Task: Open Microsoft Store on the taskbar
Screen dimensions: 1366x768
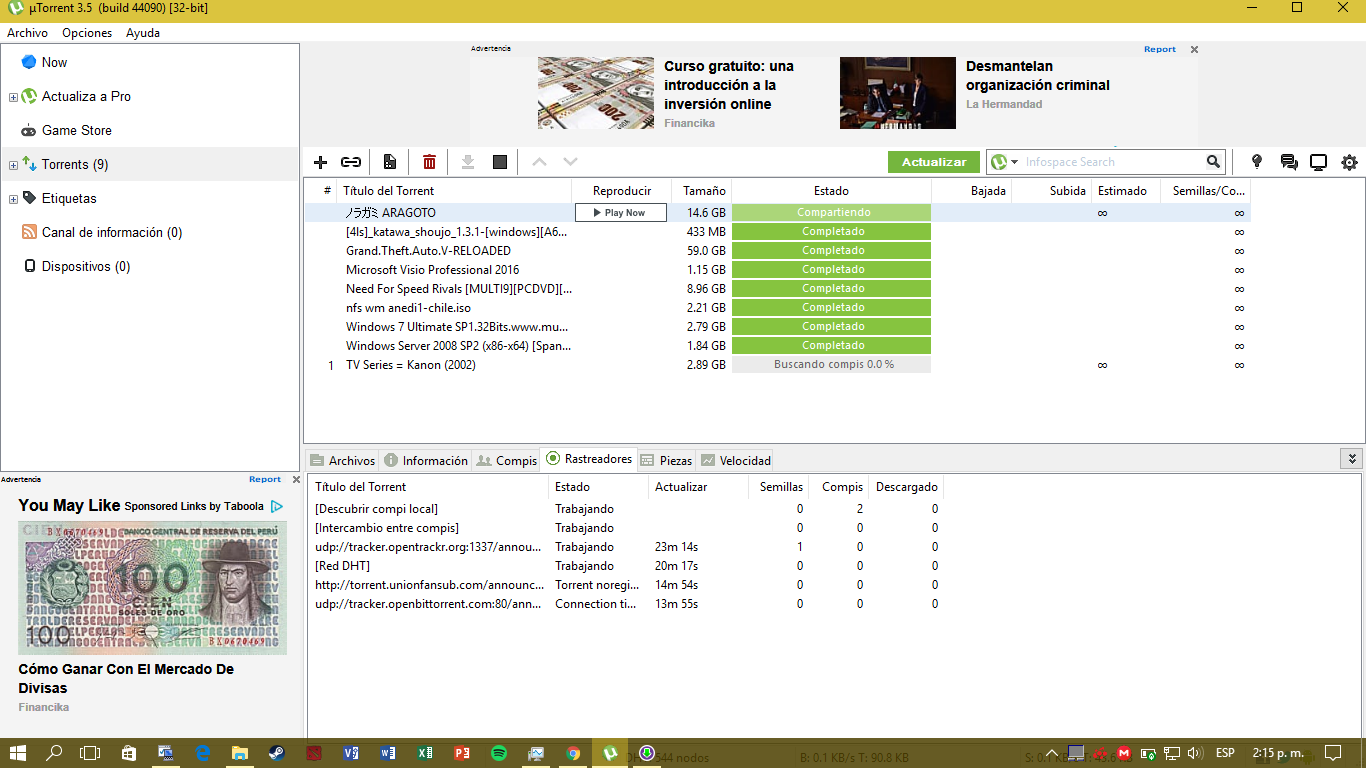Action: point(128,753)
